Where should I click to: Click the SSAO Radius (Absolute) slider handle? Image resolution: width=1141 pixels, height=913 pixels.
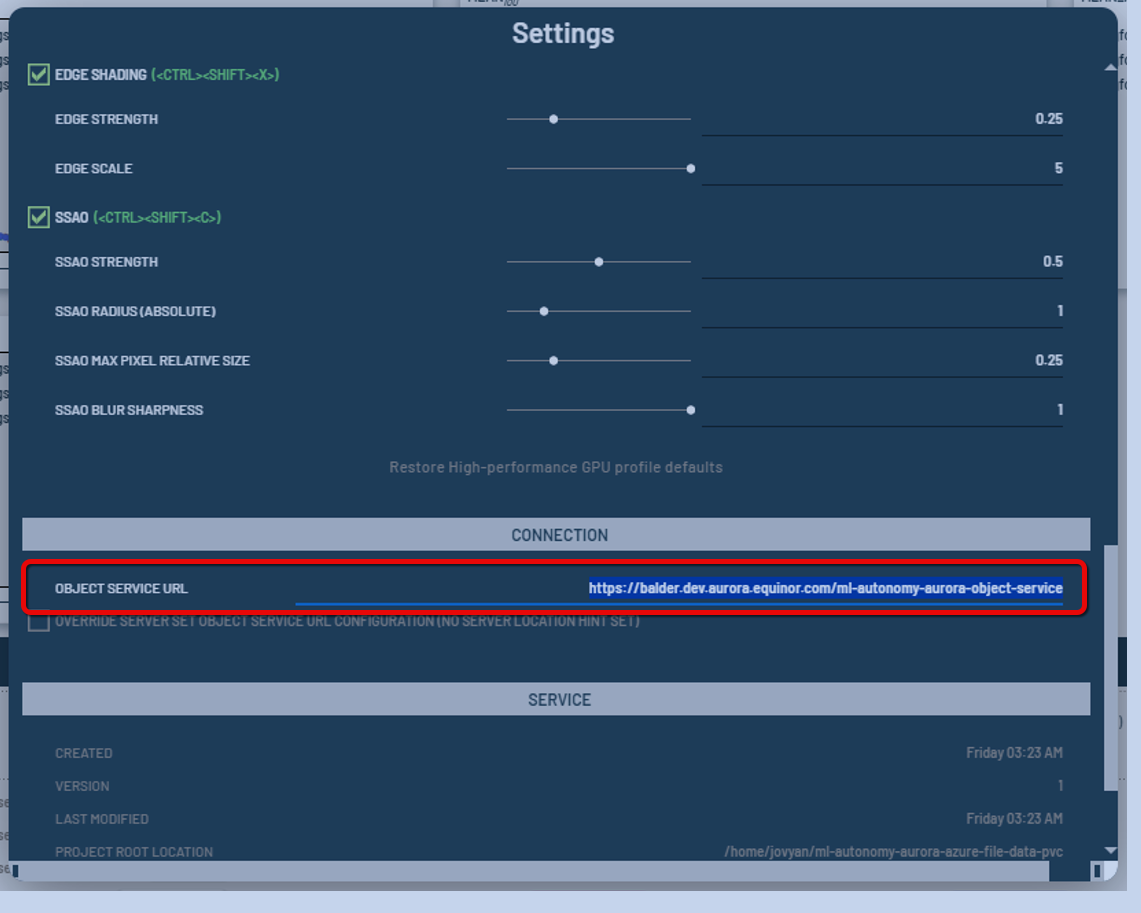coord(544,311)
